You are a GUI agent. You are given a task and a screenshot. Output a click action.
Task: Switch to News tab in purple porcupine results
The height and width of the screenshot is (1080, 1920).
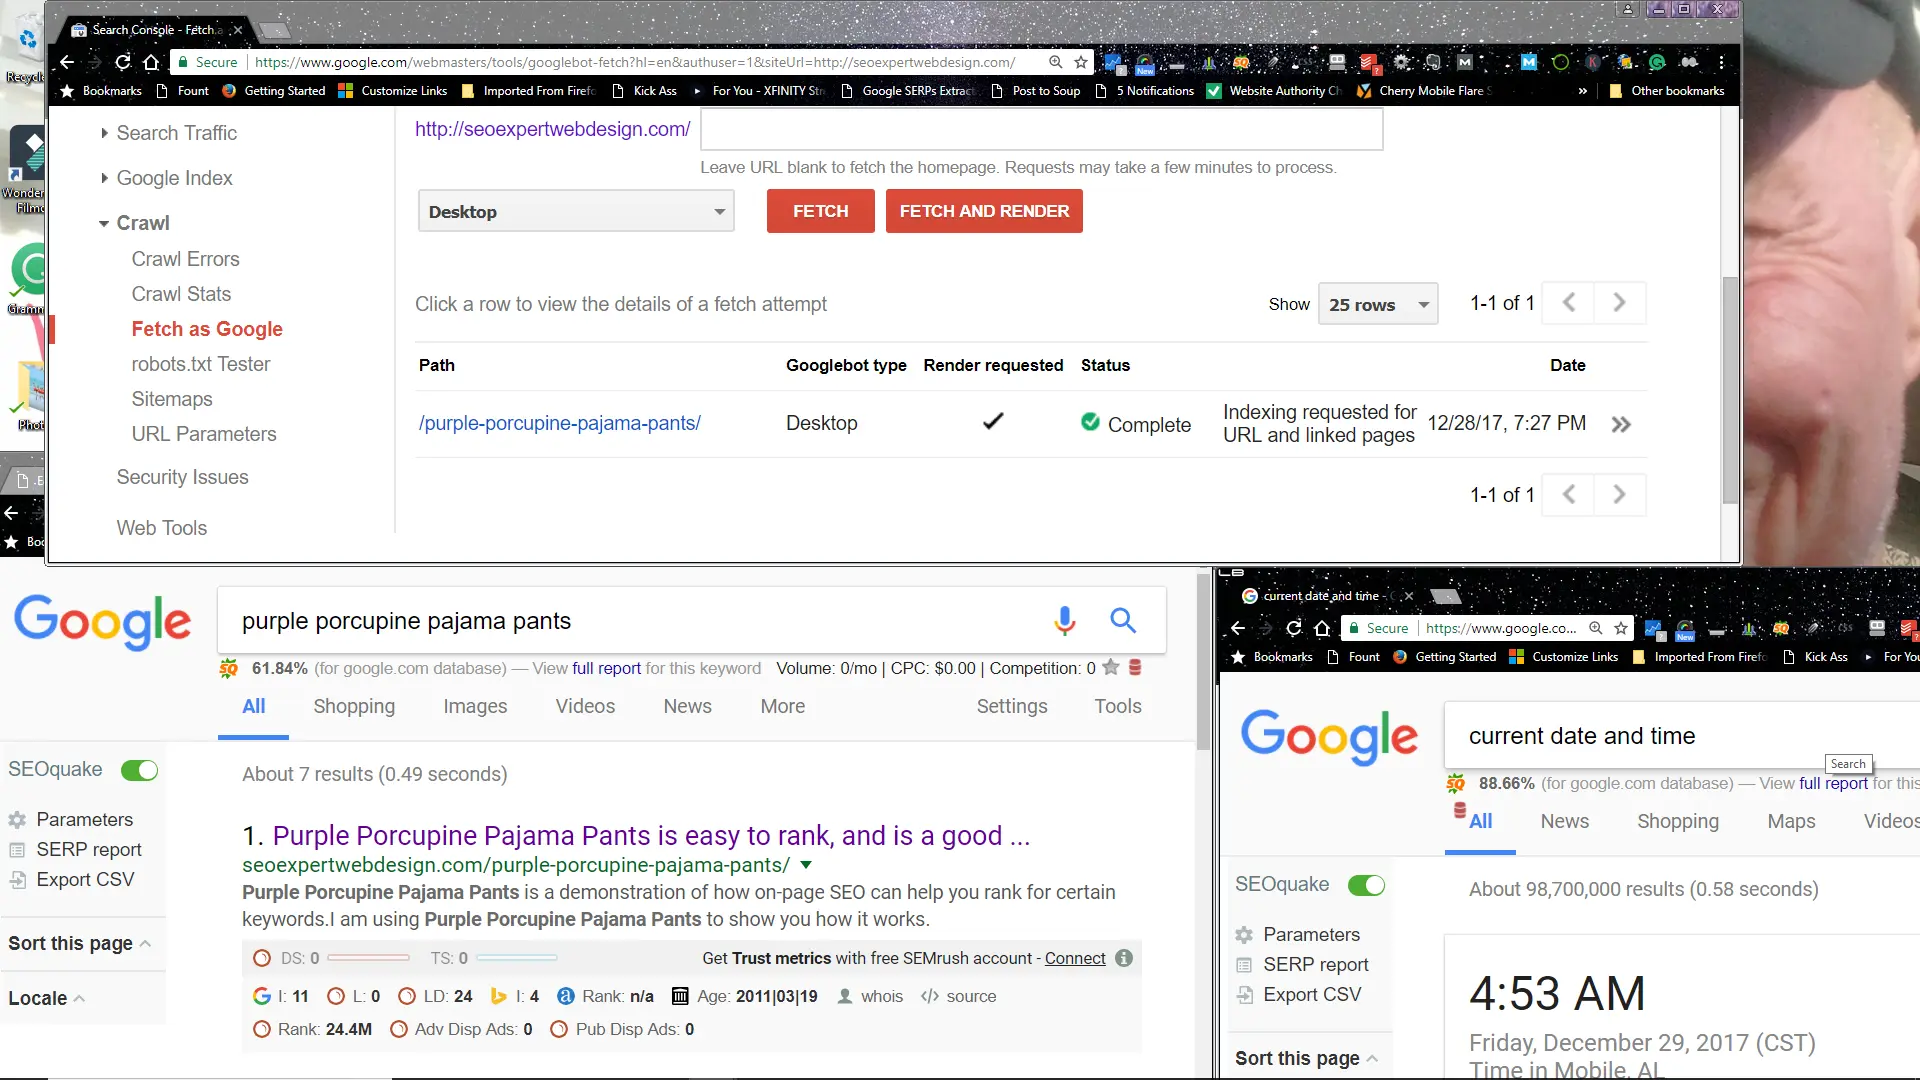(687, 706)
